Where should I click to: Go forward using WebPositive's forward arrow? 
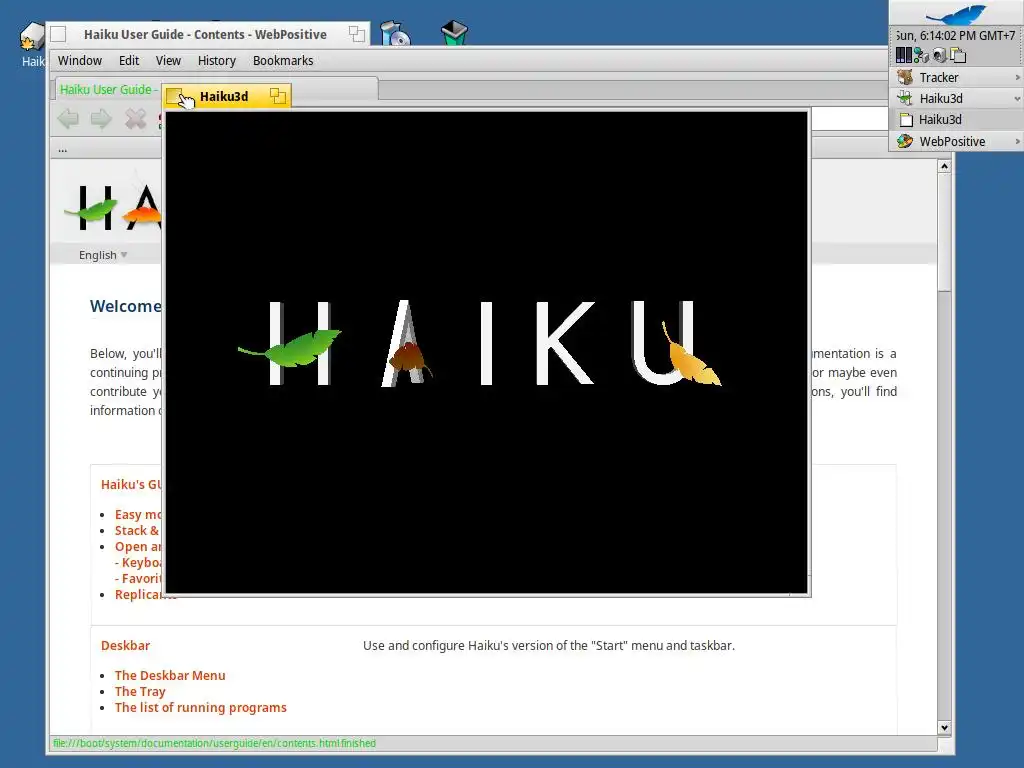(101, 119)
